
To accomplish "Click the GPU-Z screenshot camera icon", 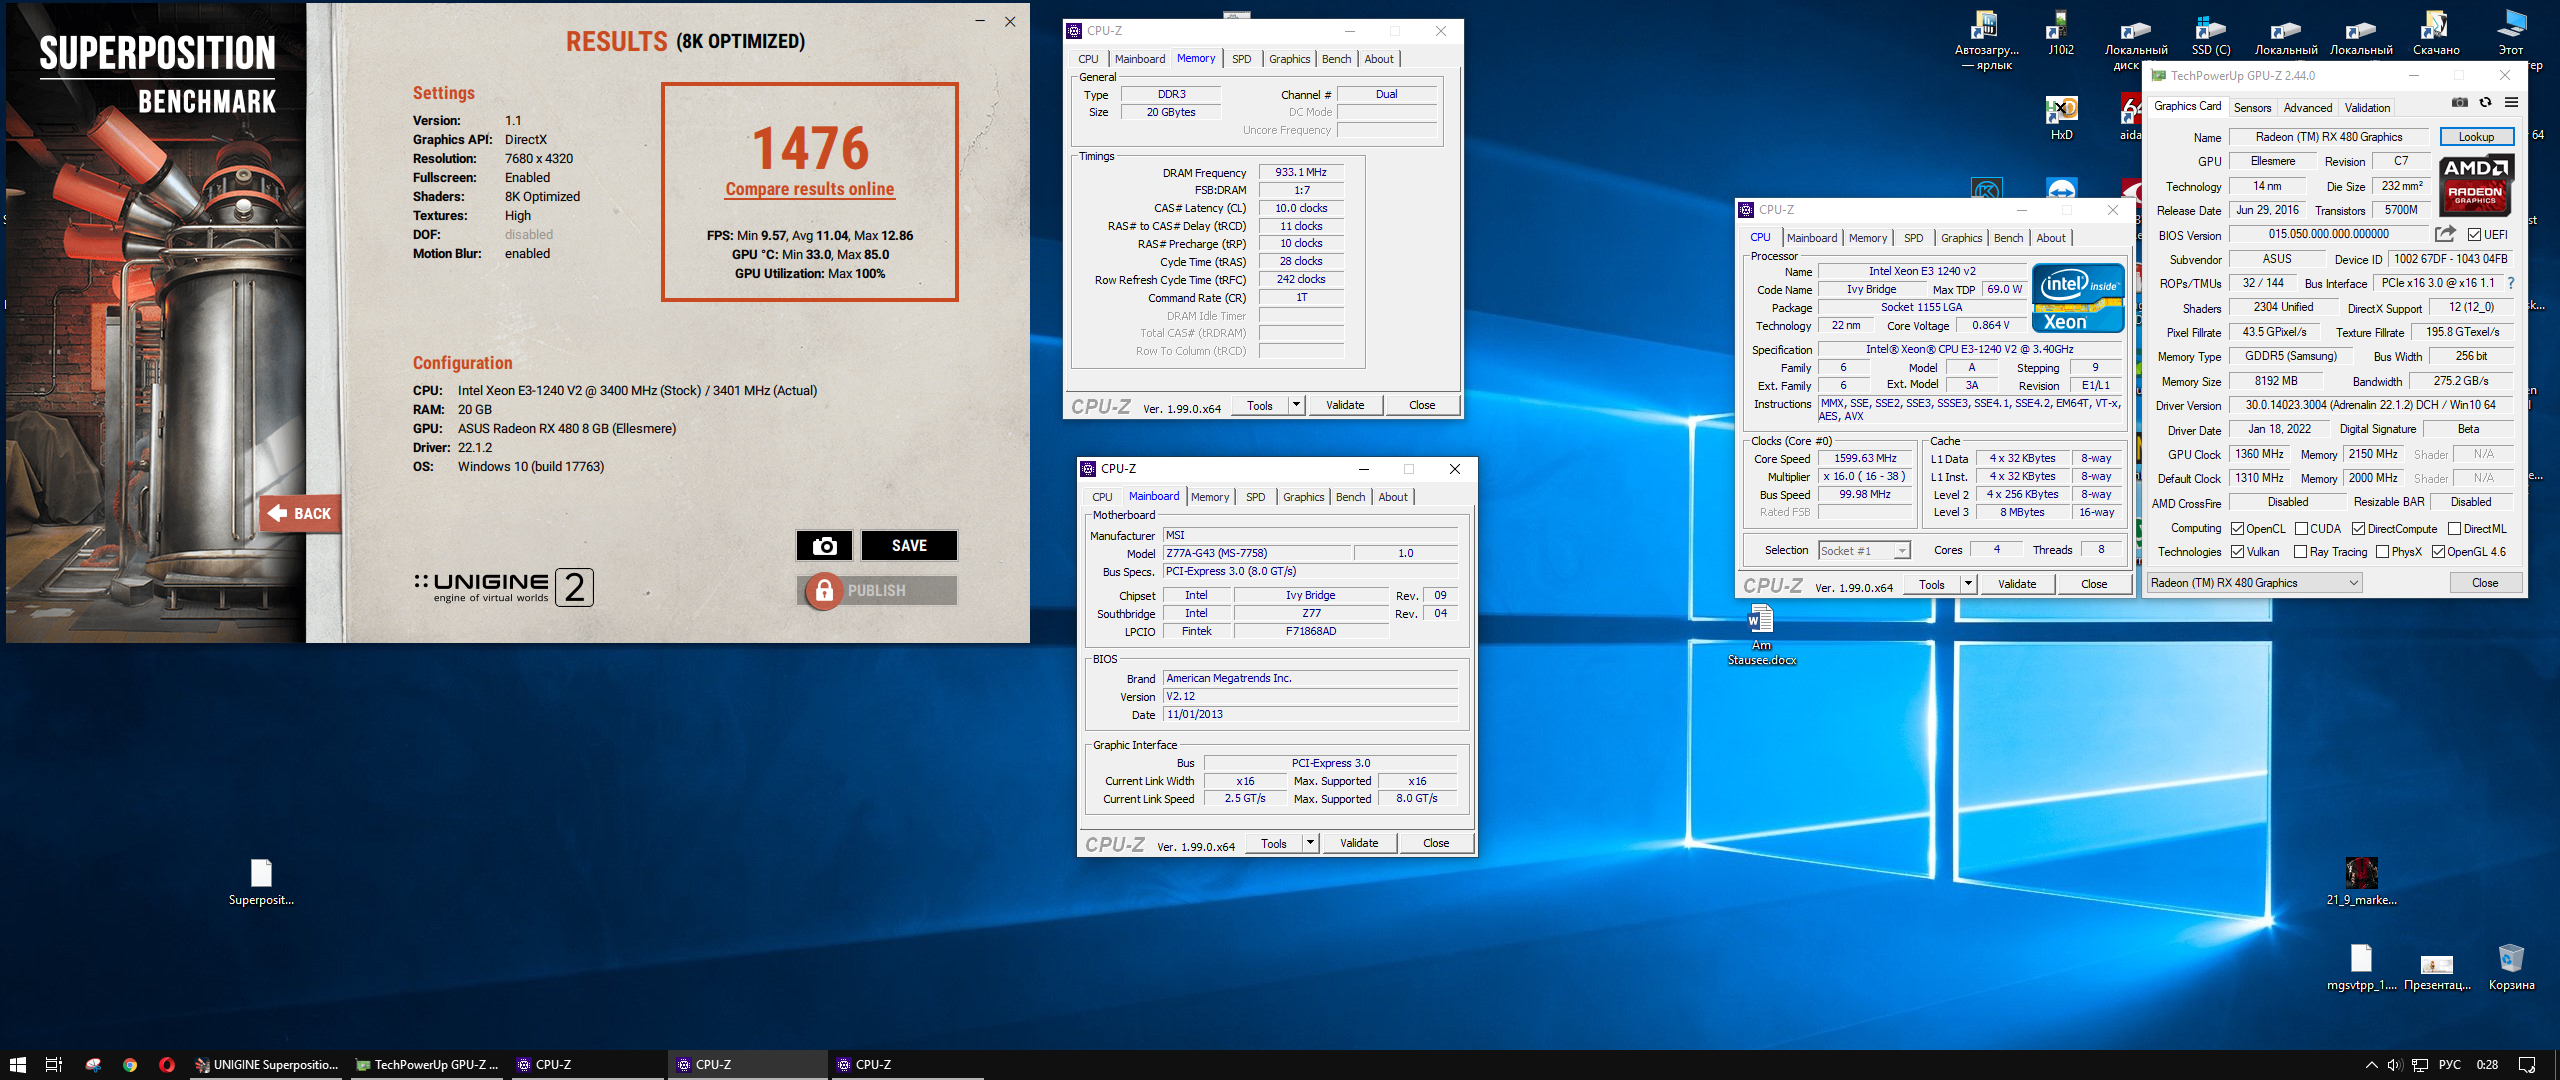I will 2459,103.
